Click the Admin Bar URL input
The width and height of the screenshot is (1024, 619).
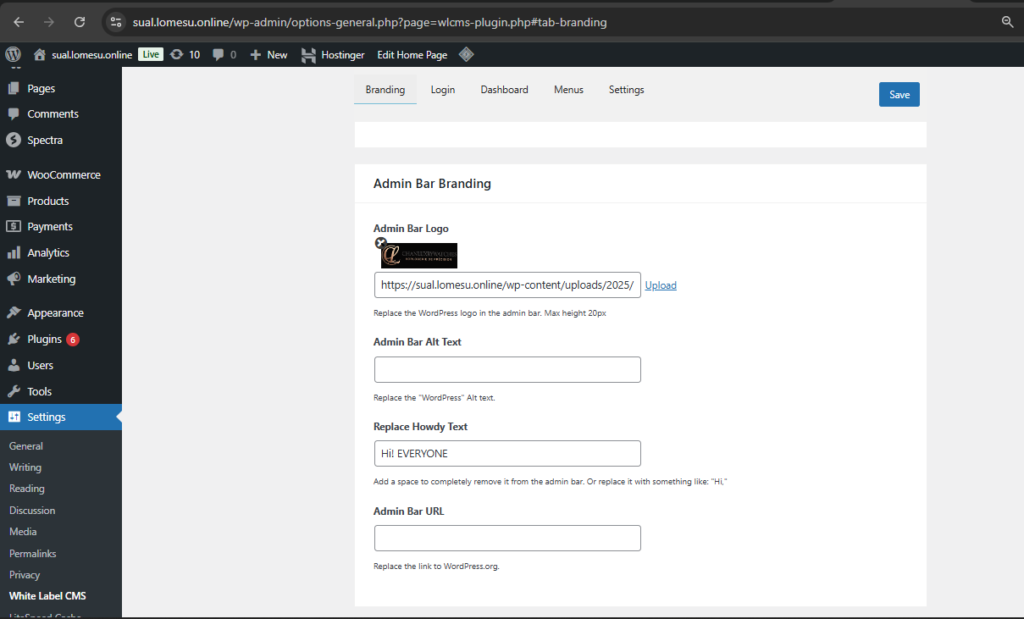coord(507,538)
